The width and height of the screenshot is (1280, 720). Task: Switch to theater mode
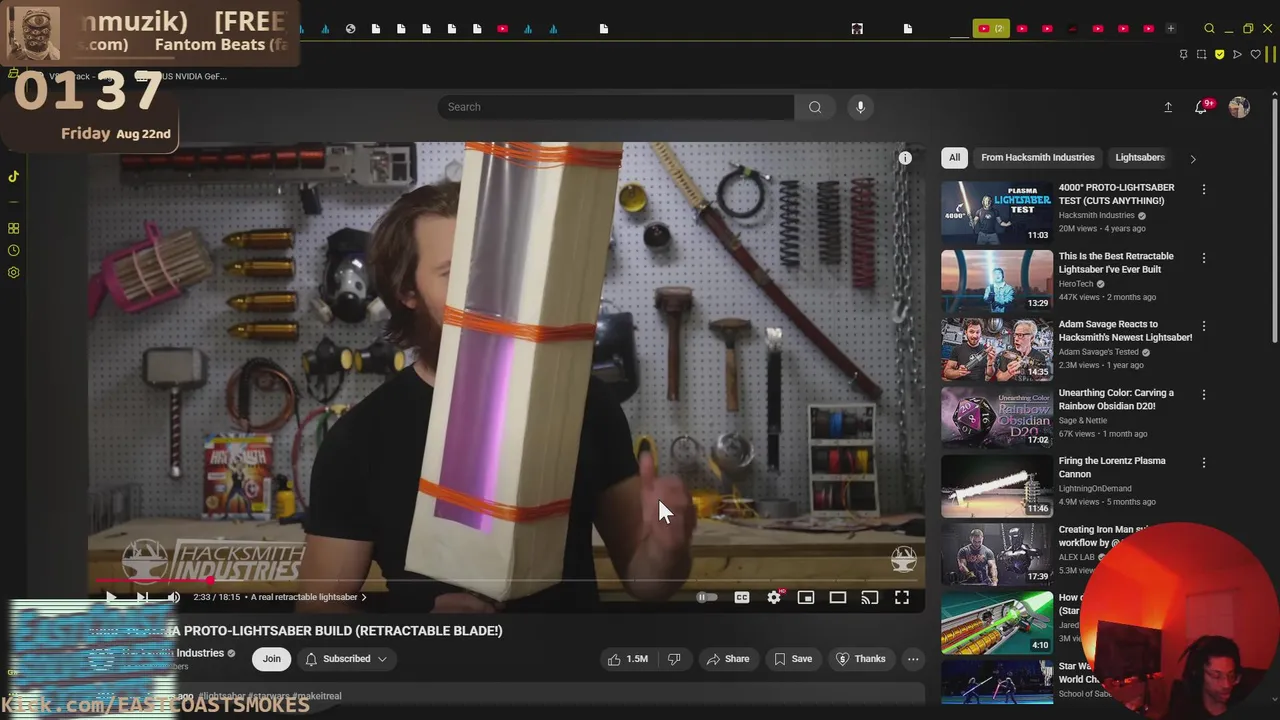tap(838, 597)
